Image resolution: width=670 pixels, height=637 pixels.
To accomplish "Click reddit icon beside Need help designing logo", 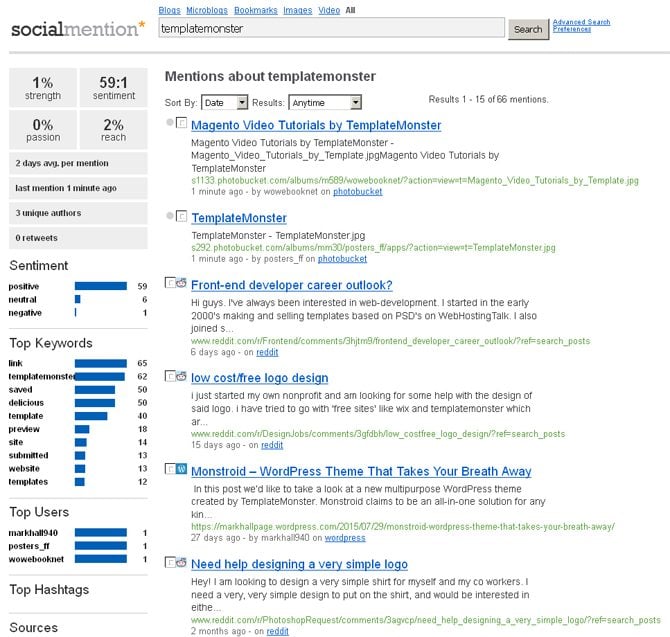I will click(181, 564).
